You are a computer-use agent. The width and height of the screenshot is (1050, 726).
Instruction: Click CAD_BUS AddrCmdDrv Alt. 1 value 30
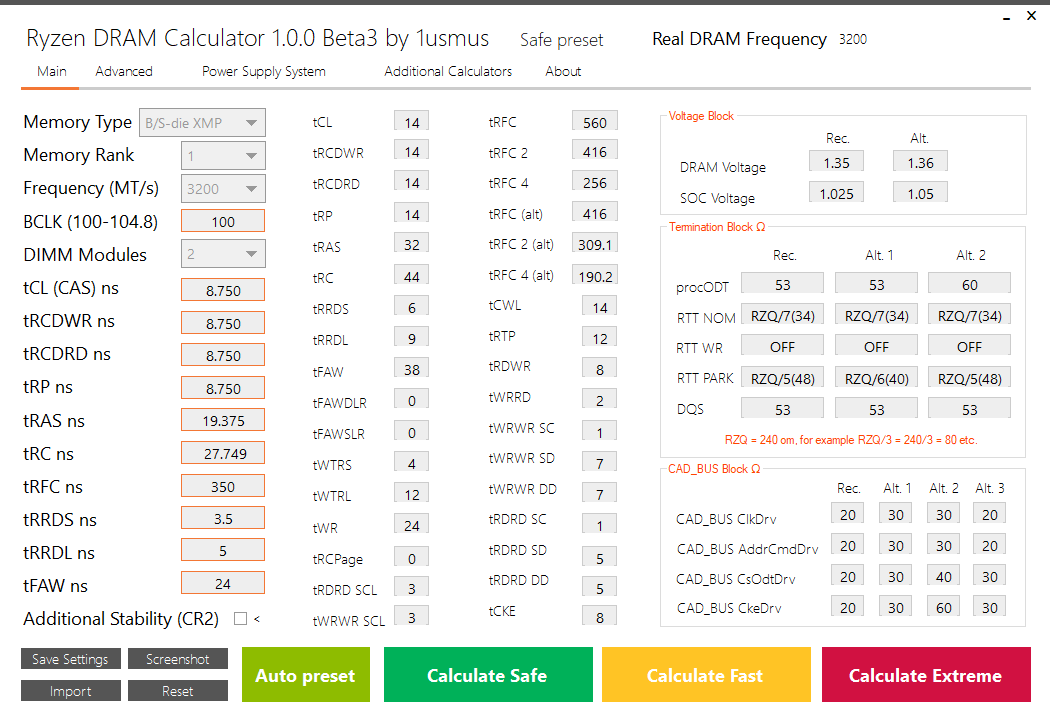click(895, 545)
